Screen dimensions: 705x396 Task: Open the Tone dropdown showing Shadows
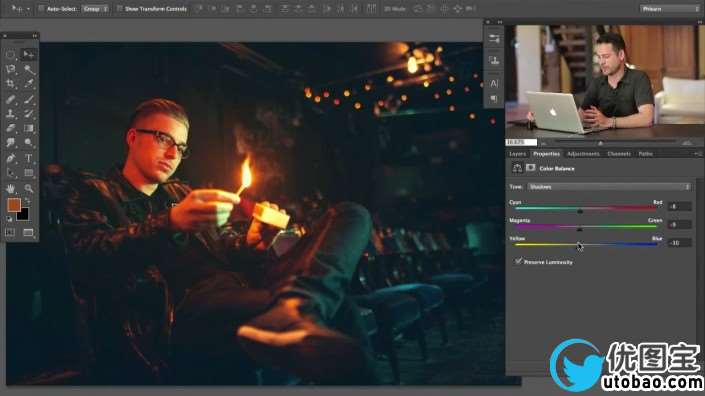click(609, 187)
